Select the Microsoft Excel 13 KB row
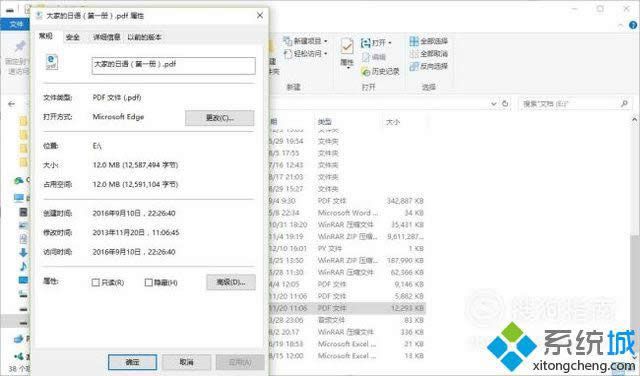This screenshot has width=640, height=376. click(347, 356)
